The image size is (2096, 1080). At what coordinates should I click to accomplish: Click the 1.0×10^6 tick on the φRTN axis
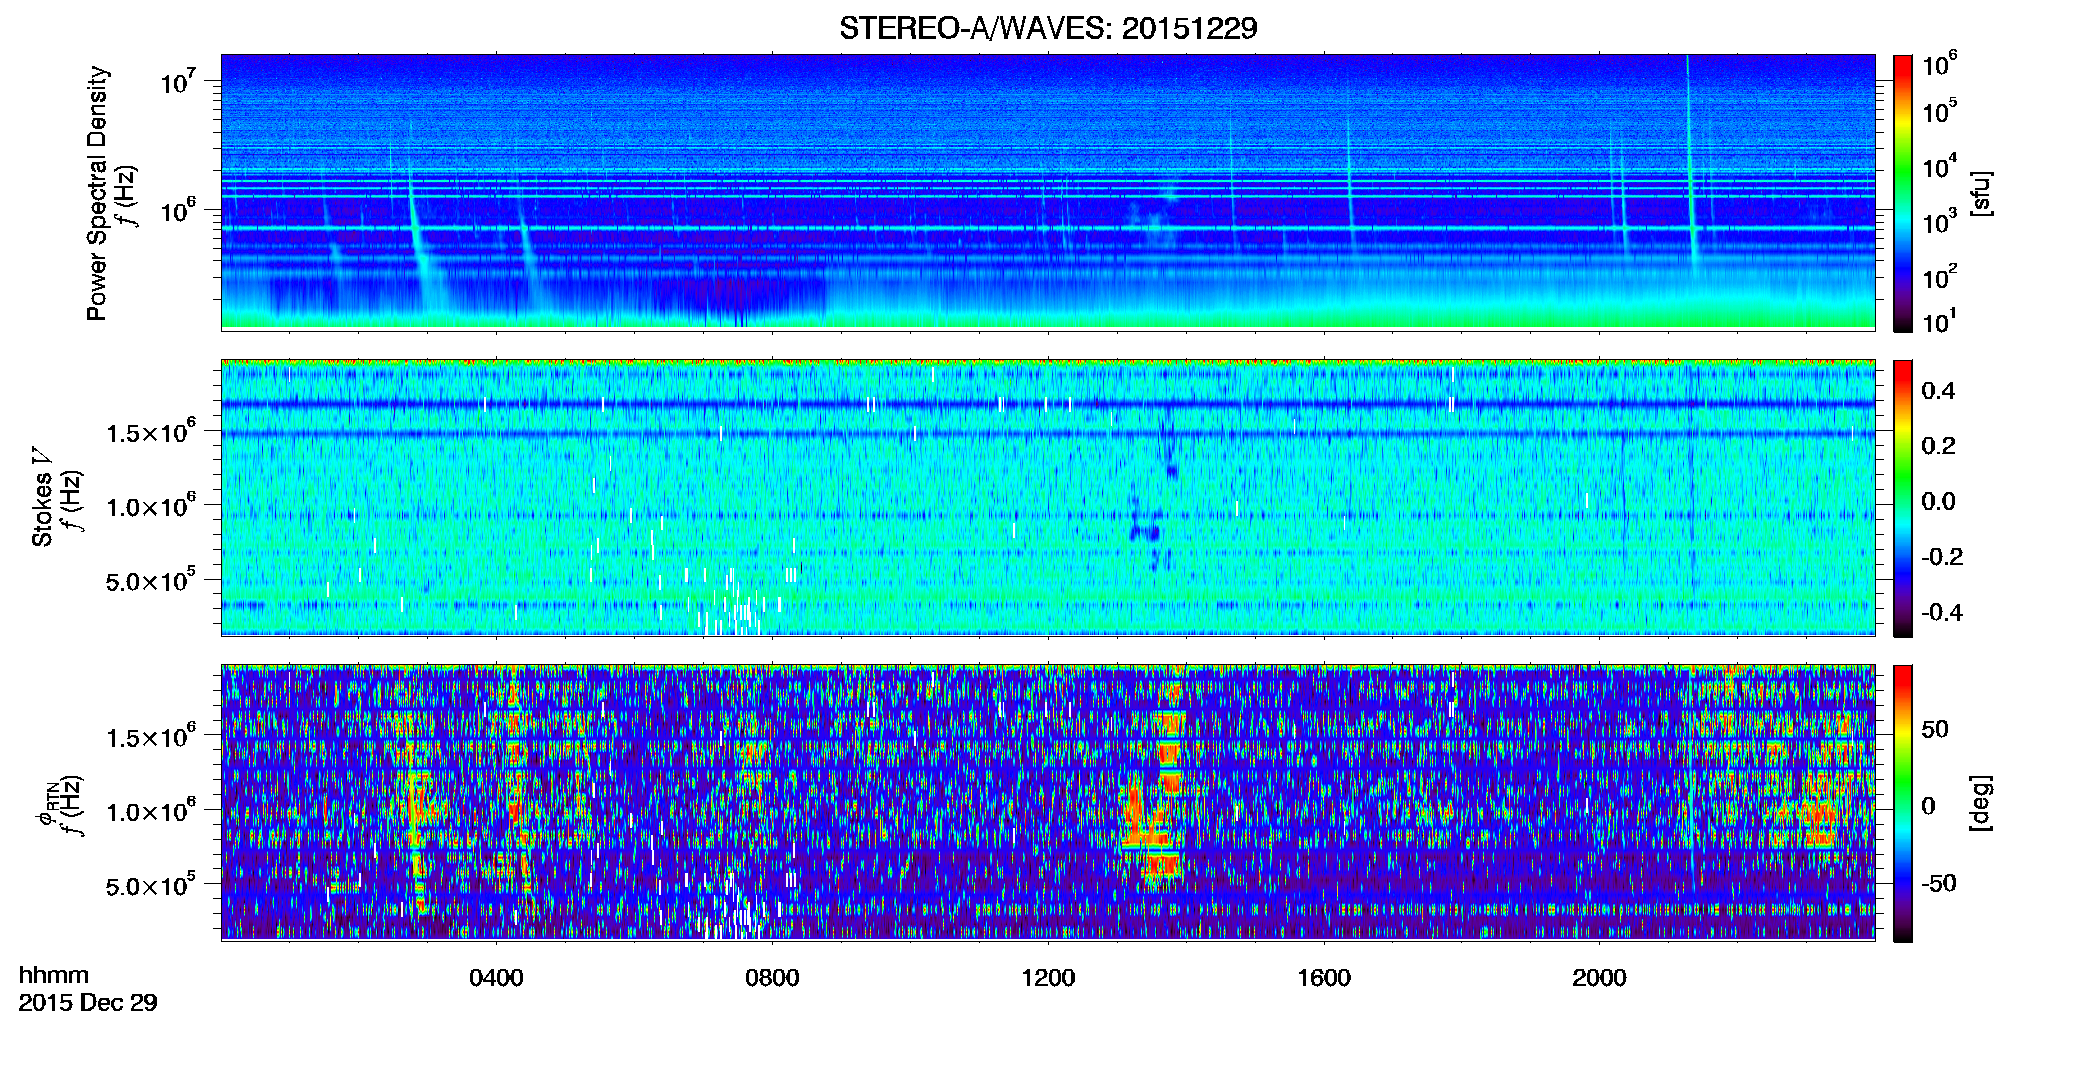pos(151,811)
